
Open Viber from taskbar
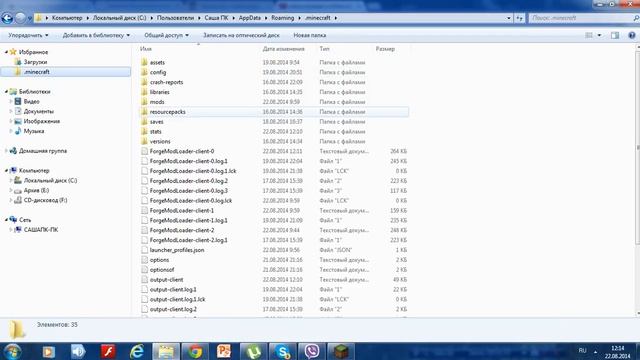(312, 351)
